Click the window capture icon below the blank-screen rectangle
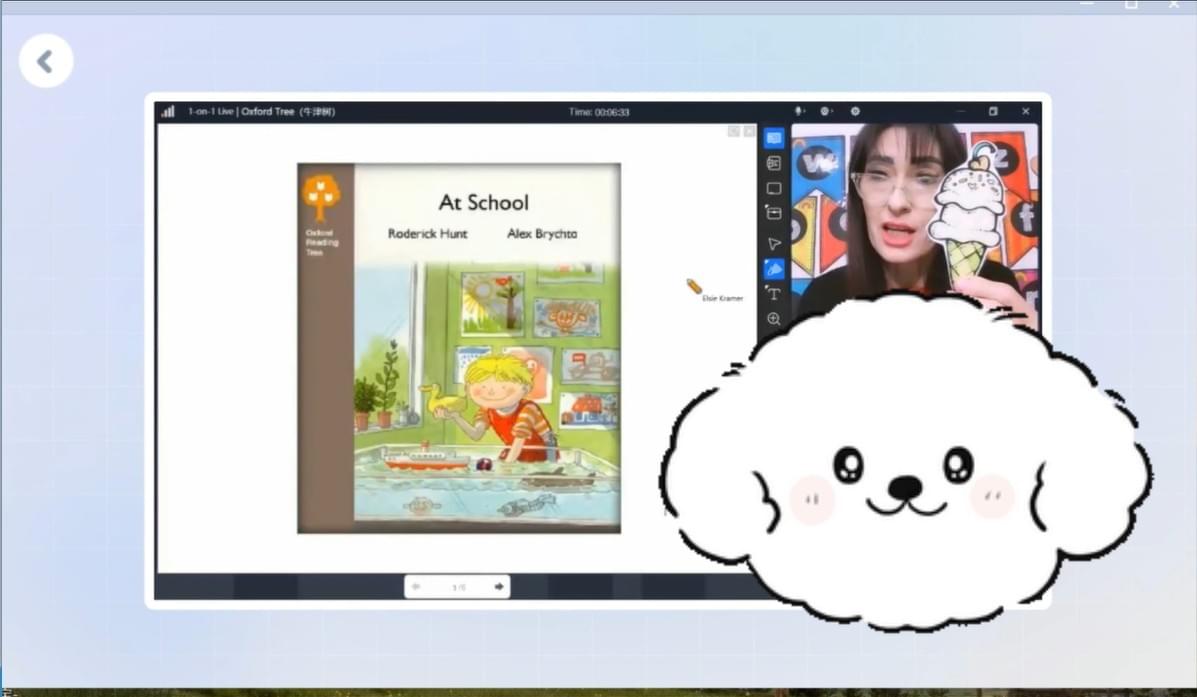Viewport: 1197px width, 697px height. (x=773, y=214)
